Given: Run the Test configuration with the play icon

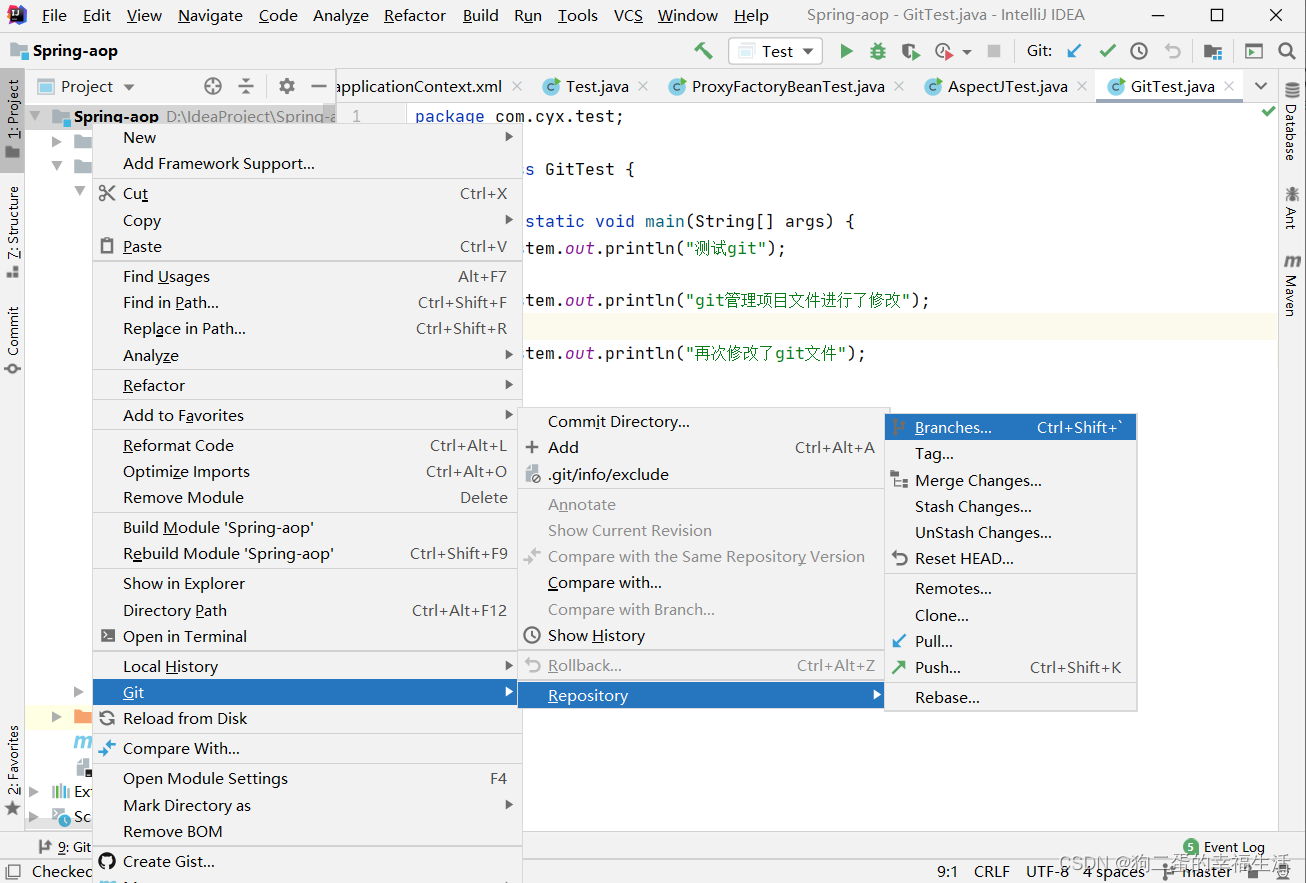Looking at the screenshot, I should [x=846, y=51].
